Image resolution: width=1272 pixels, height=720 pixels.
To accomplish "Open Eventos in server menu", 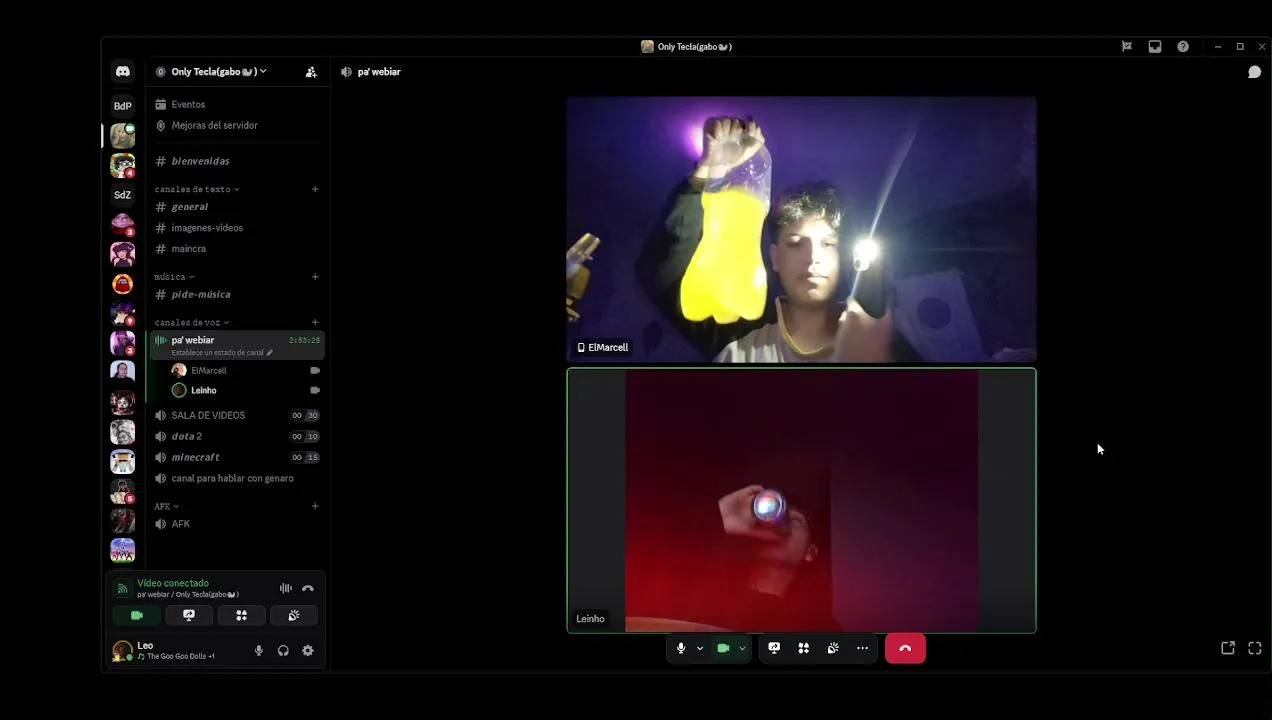I will point(236,104).
